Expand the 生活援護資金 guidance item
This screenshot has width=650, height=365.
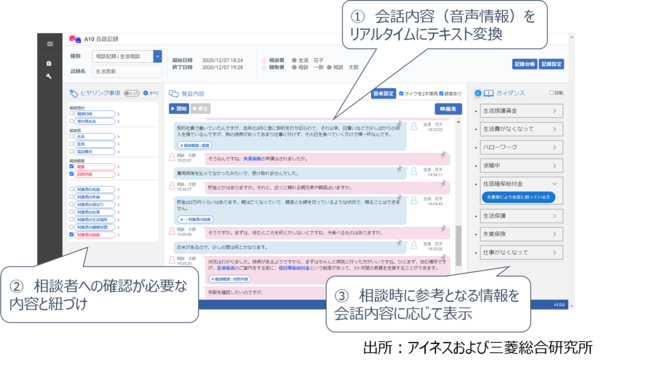coord(521,111)
